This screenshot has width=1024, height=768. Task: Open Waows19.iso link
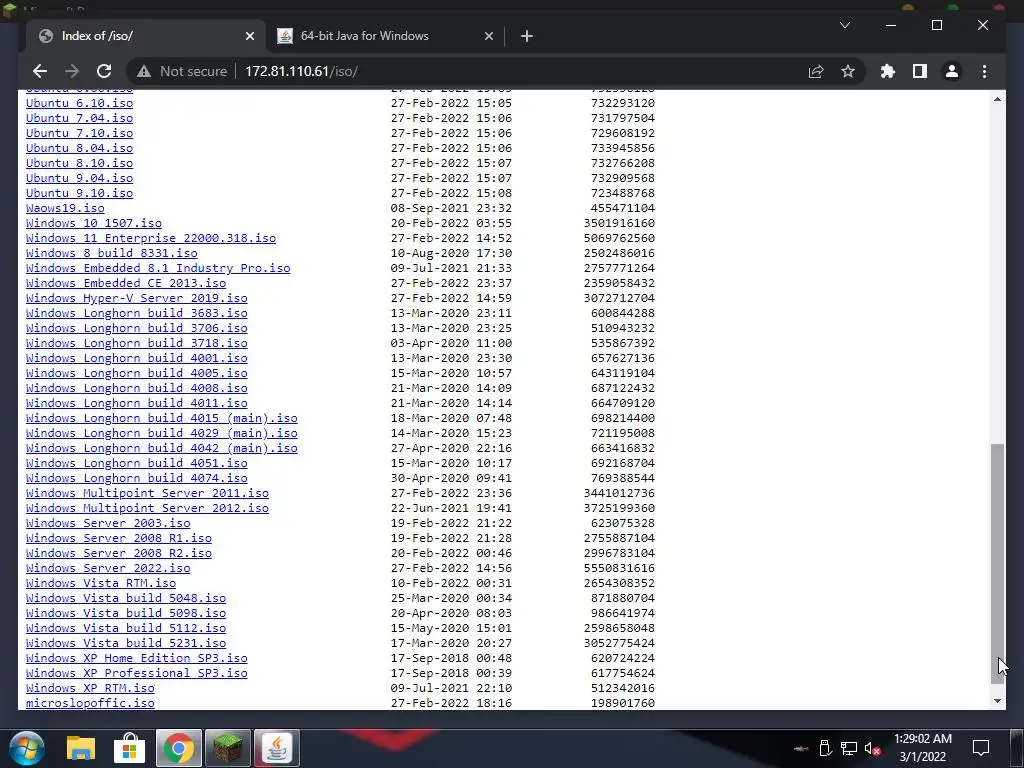pyautogui.click(x=65, y=208)
